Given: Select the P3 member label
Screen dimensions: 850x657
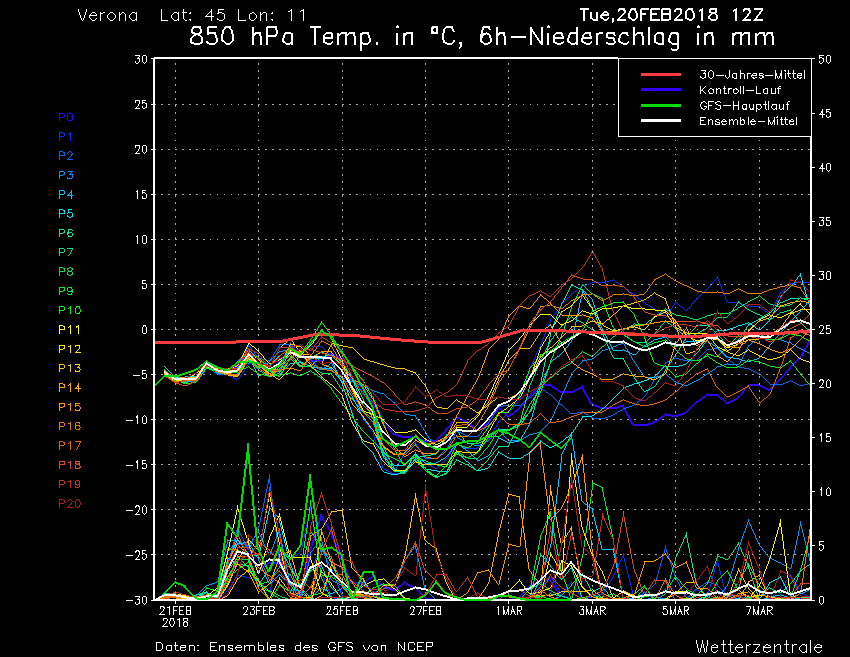Looking at the screenshot, I should click(x=66, y=175).
